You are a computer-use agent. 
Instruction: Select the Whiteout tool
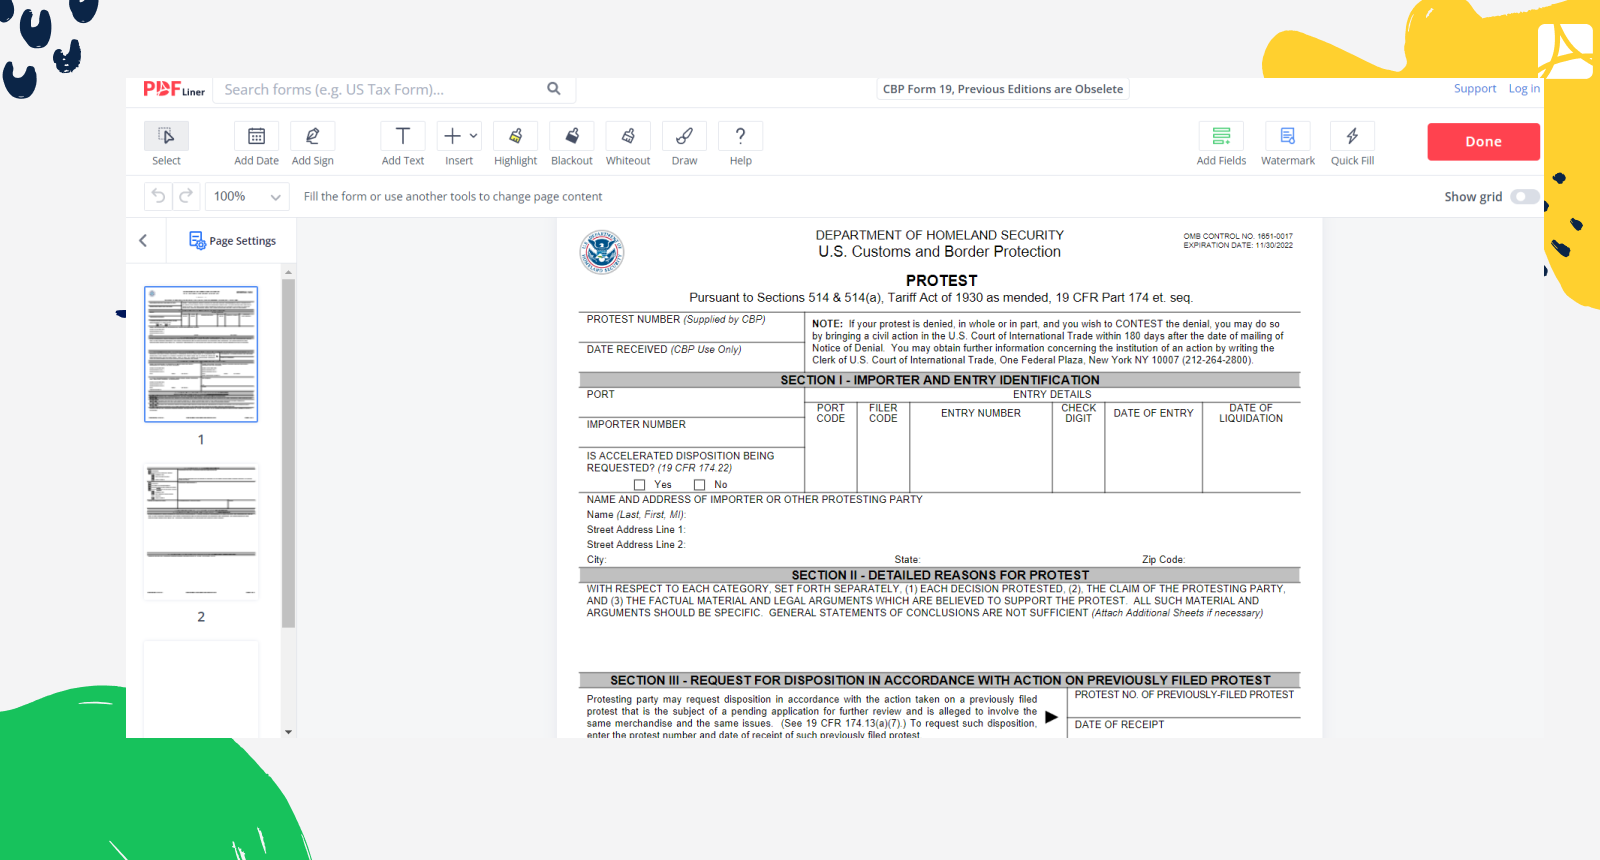(x=628, y=136)
